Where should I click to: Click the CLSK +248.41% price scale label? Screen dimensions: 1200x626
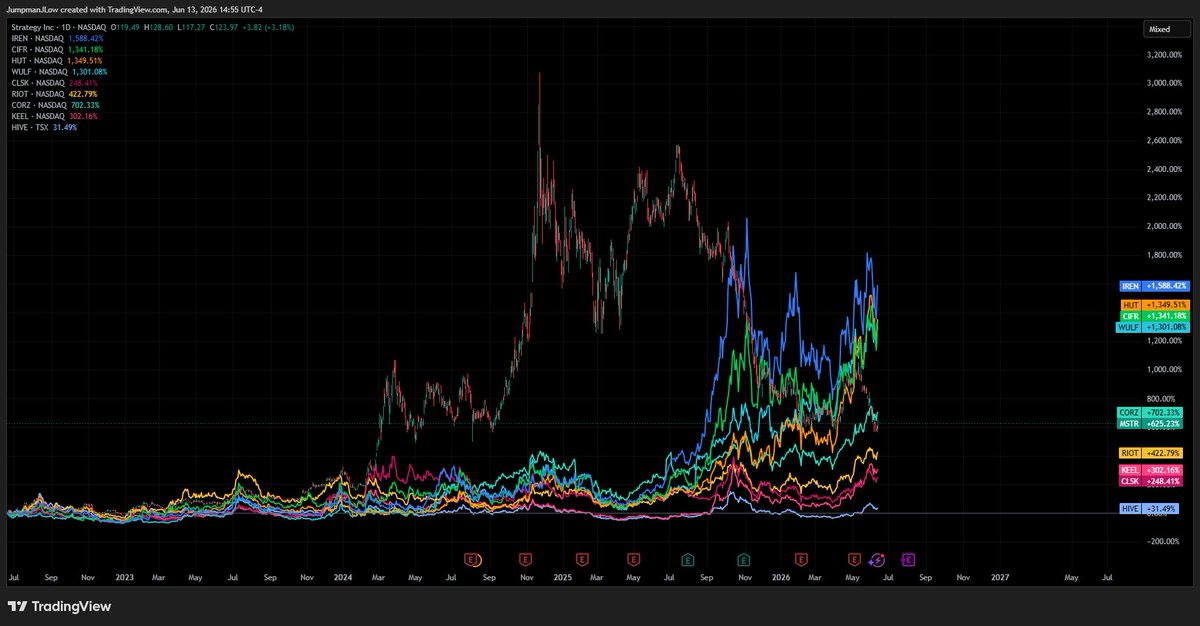pos(1151,481)
